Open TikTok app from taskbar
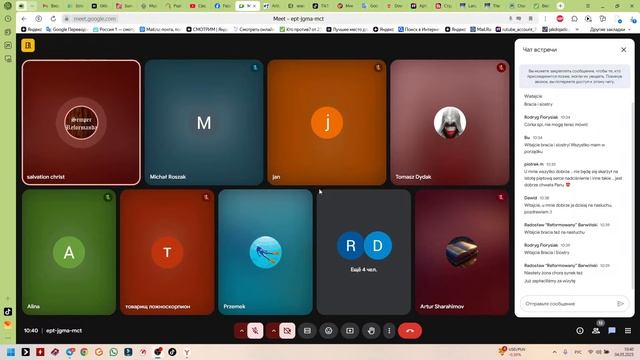Screen dimensions: 640x360 click(x=172, y=352)
